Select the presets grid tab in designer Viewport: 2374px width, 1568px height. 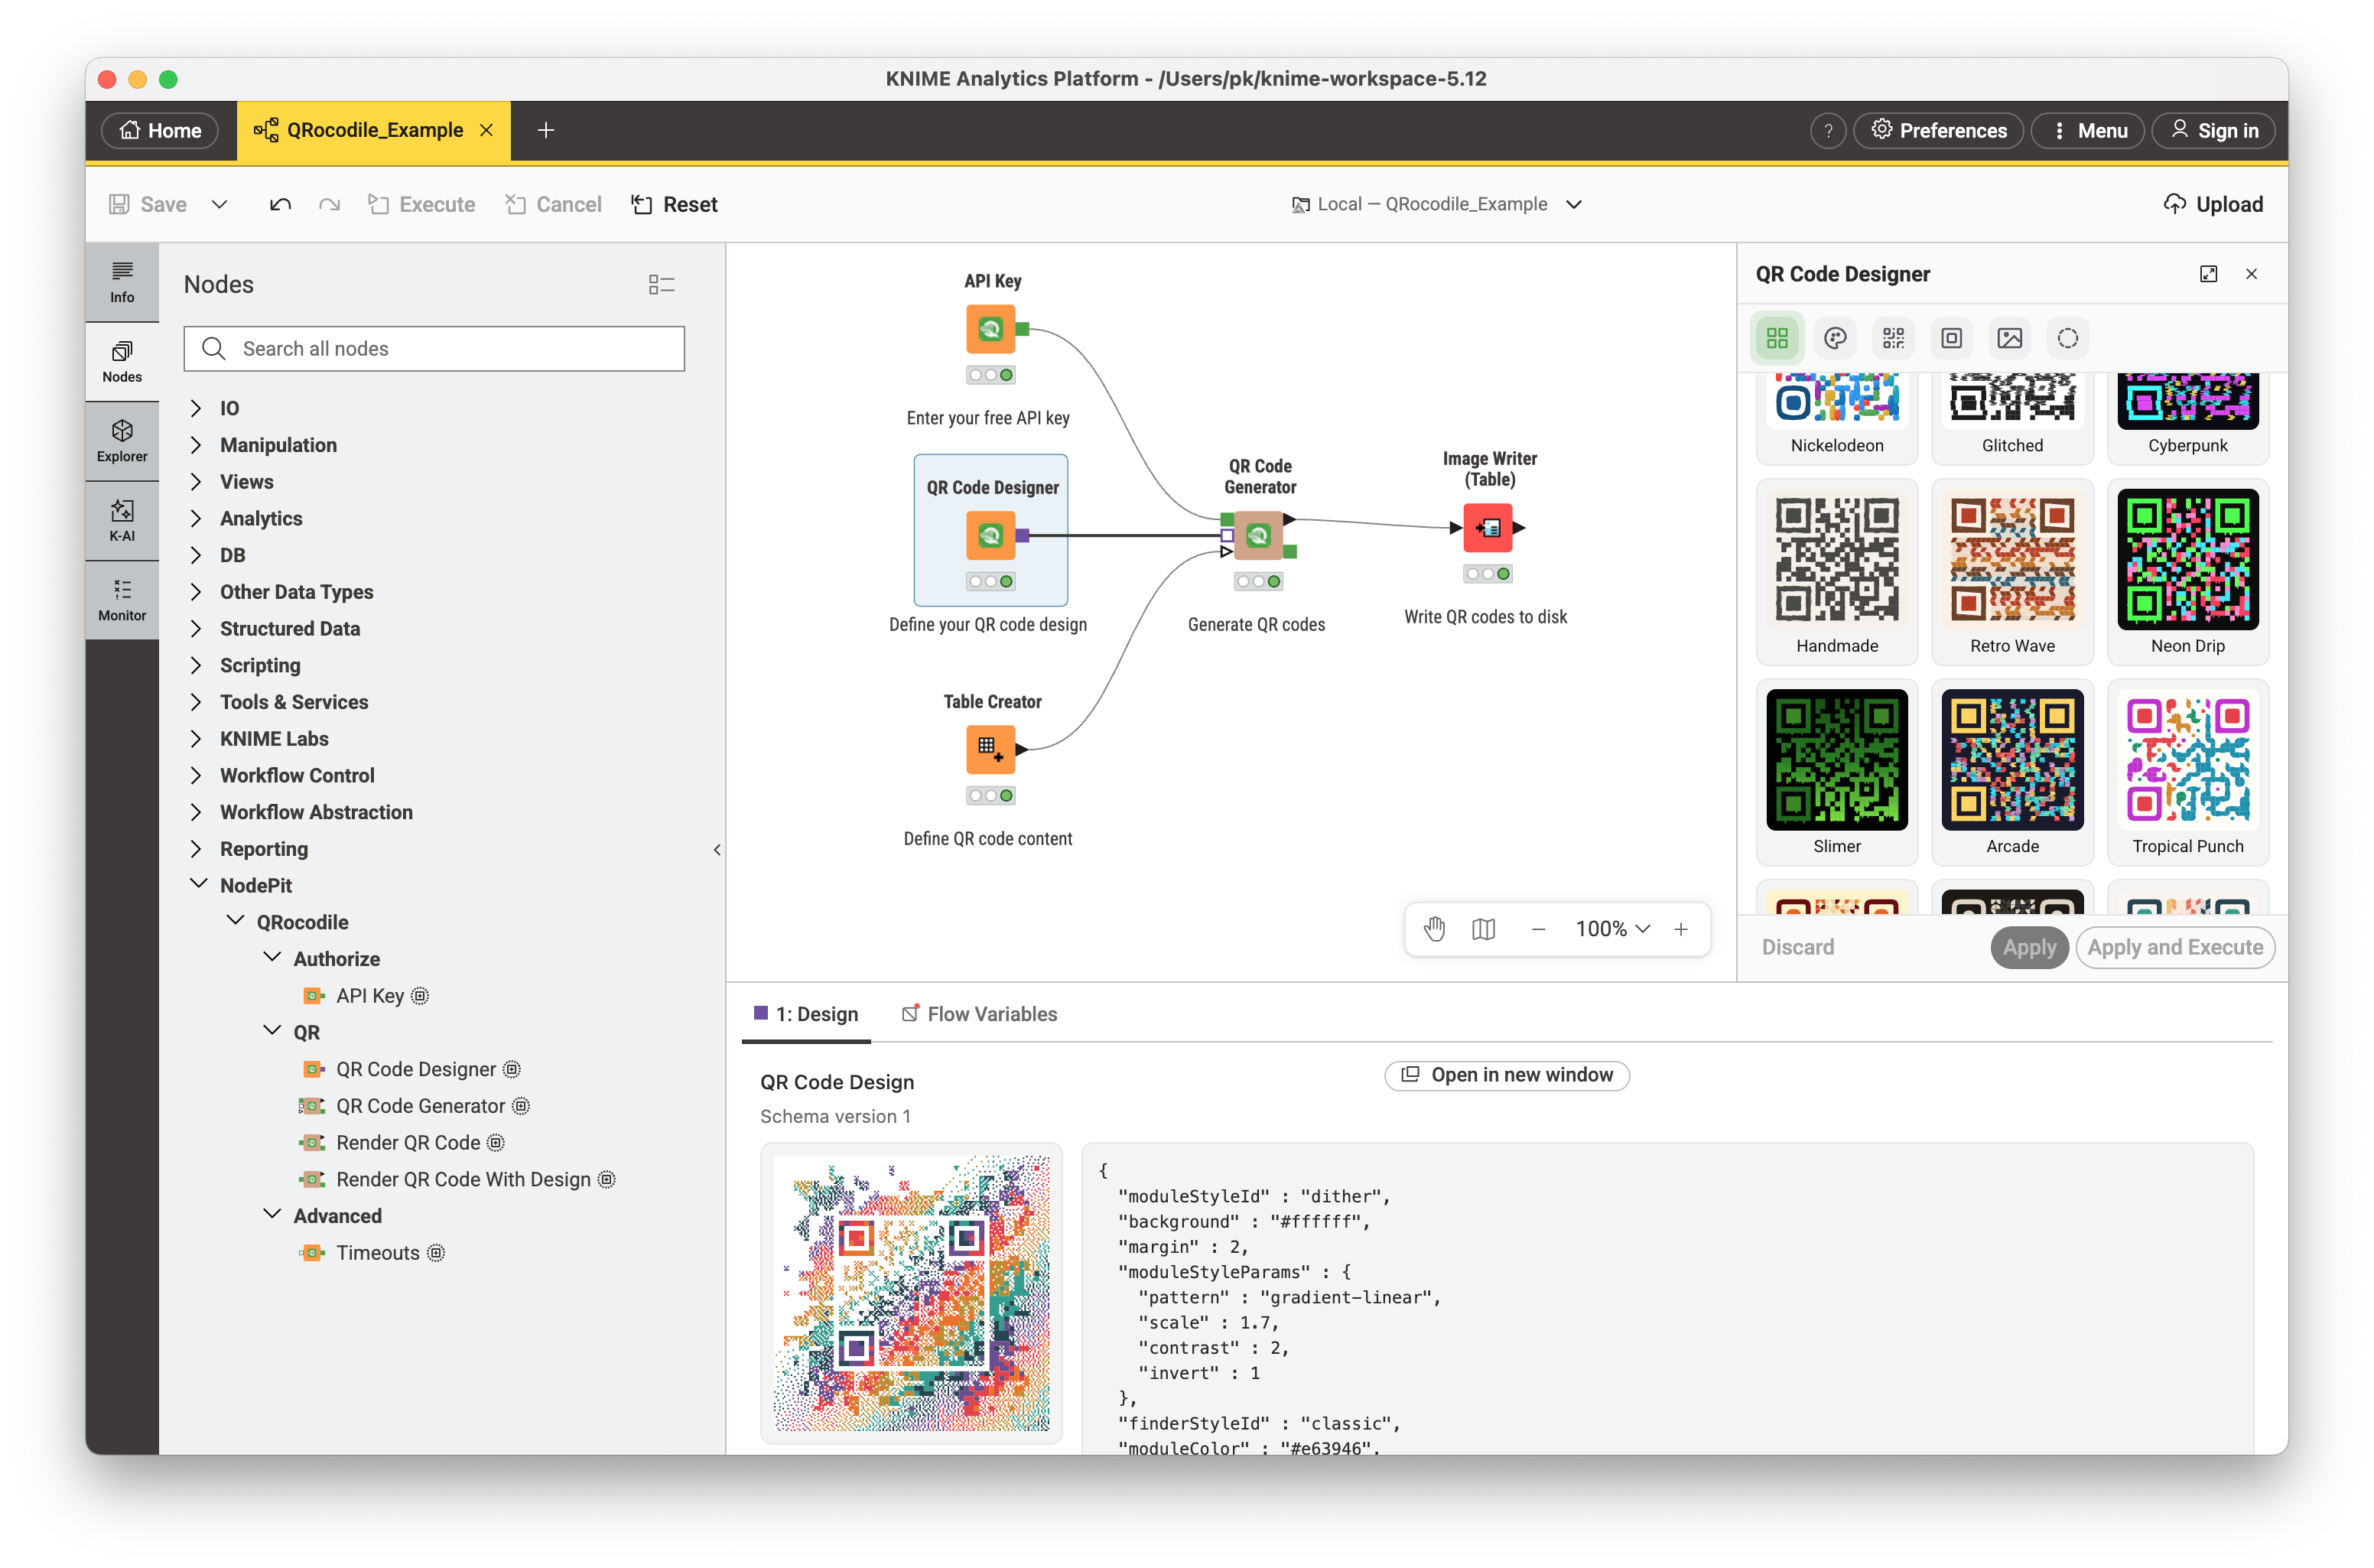(x=1777, y=338)
